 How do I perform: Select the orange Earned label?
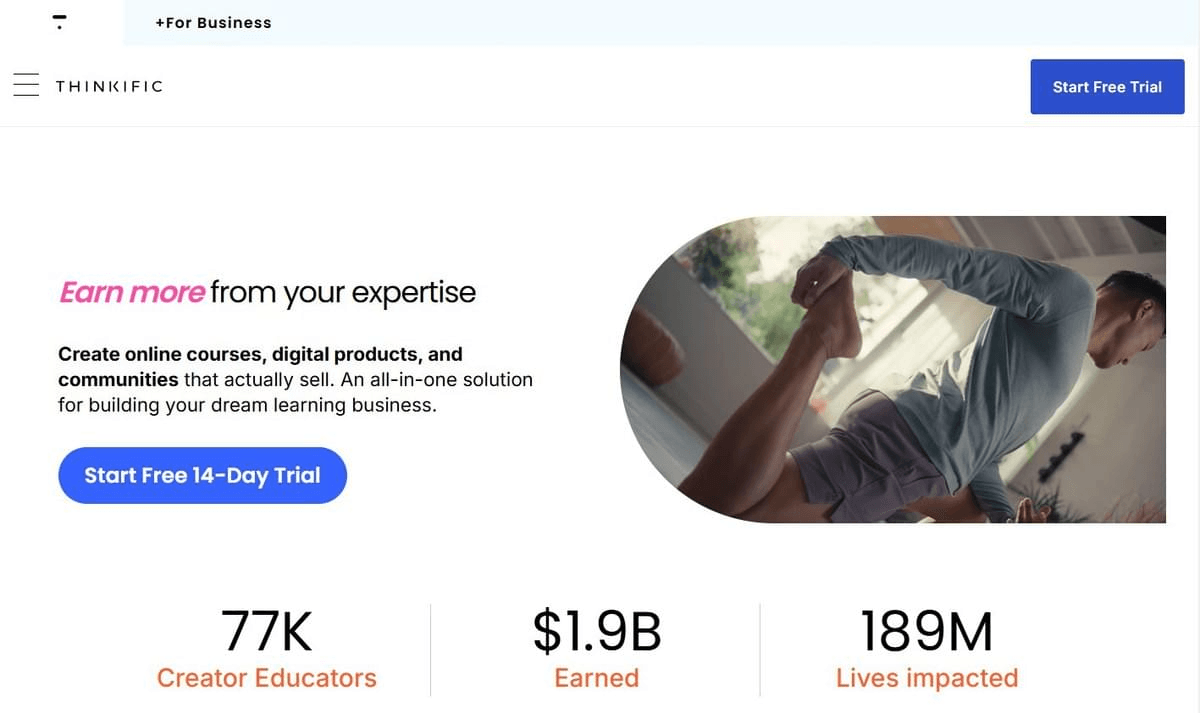tap(597, 678)
